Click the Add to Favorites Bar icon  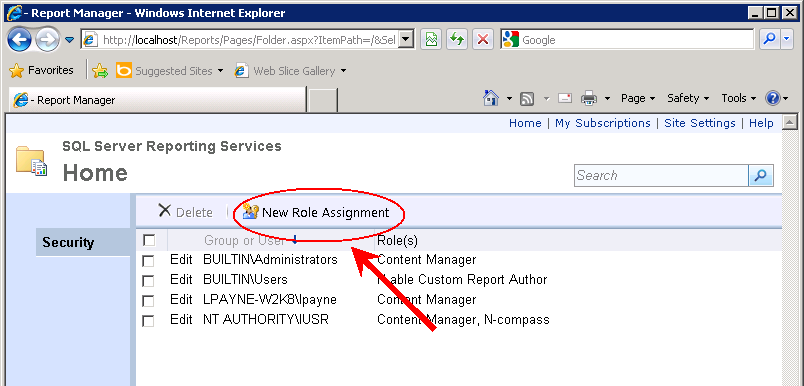(100, 71)
